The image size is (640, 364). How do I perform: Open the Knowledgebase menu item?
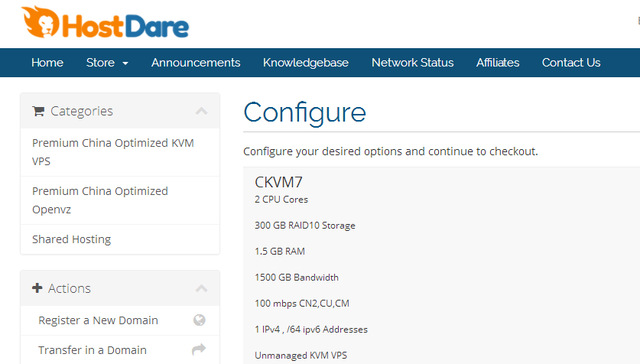(x=306, y=62)
